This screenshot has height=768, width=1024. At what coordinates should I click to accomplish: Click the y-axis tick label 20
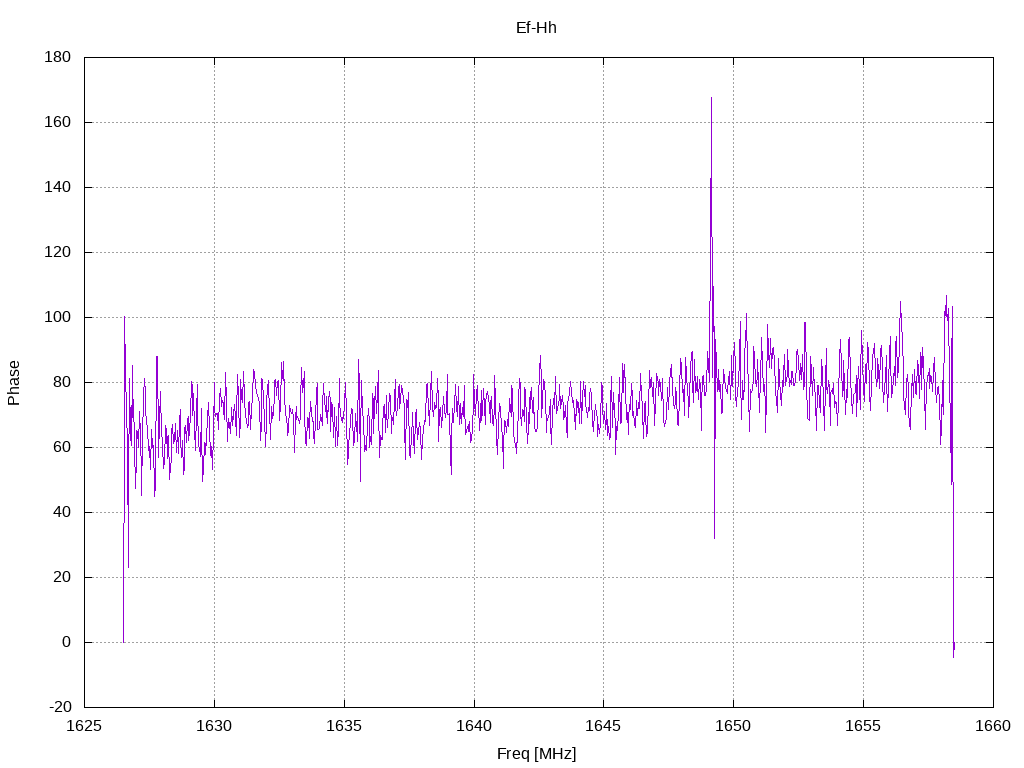62,577
